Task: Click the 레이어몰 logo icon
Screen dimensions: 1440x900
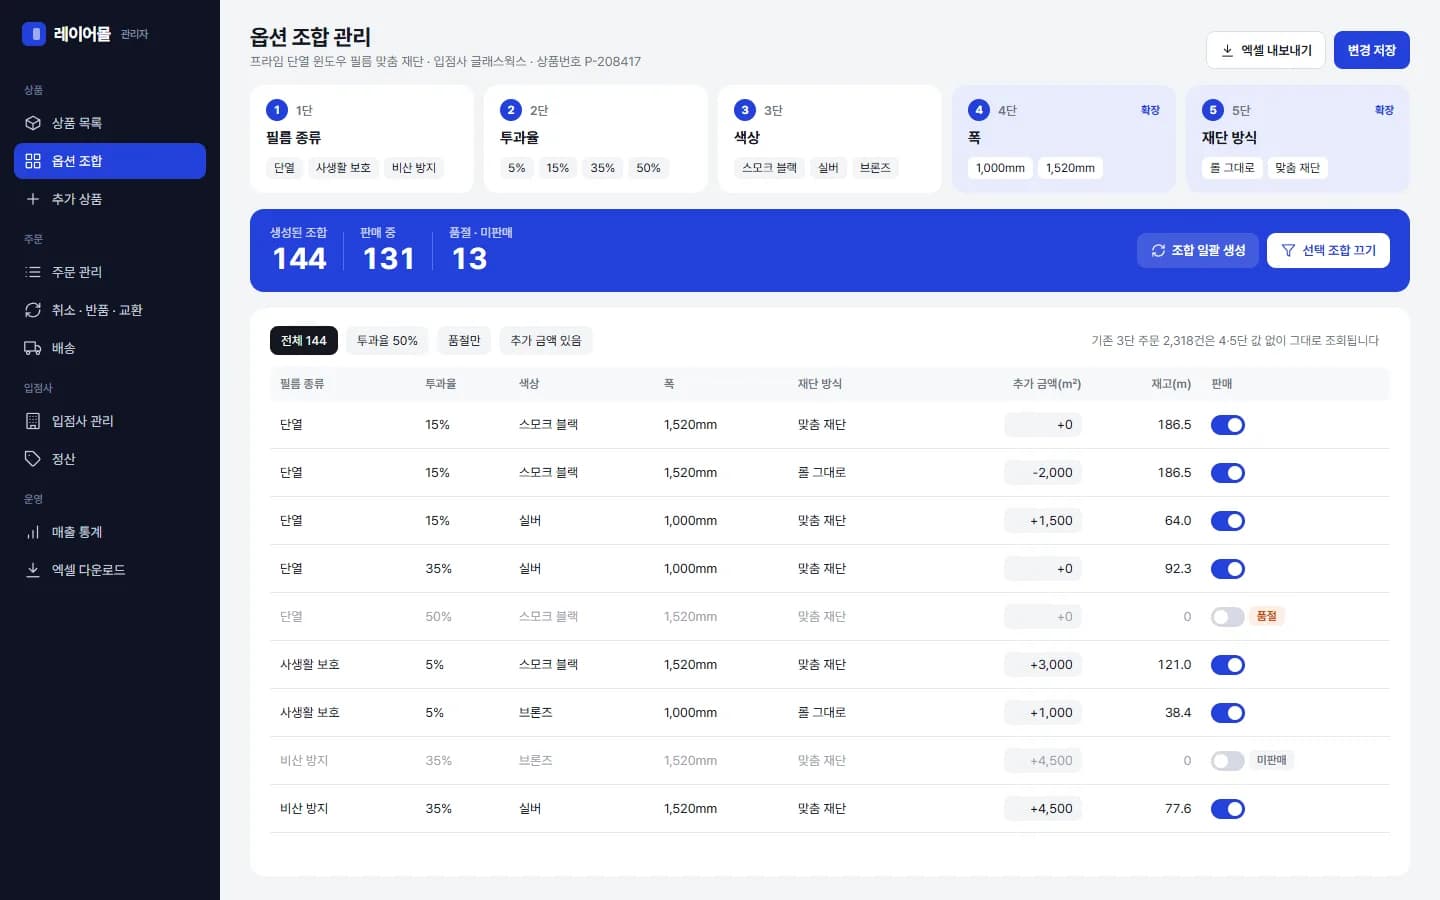Action: coord(34,34)
